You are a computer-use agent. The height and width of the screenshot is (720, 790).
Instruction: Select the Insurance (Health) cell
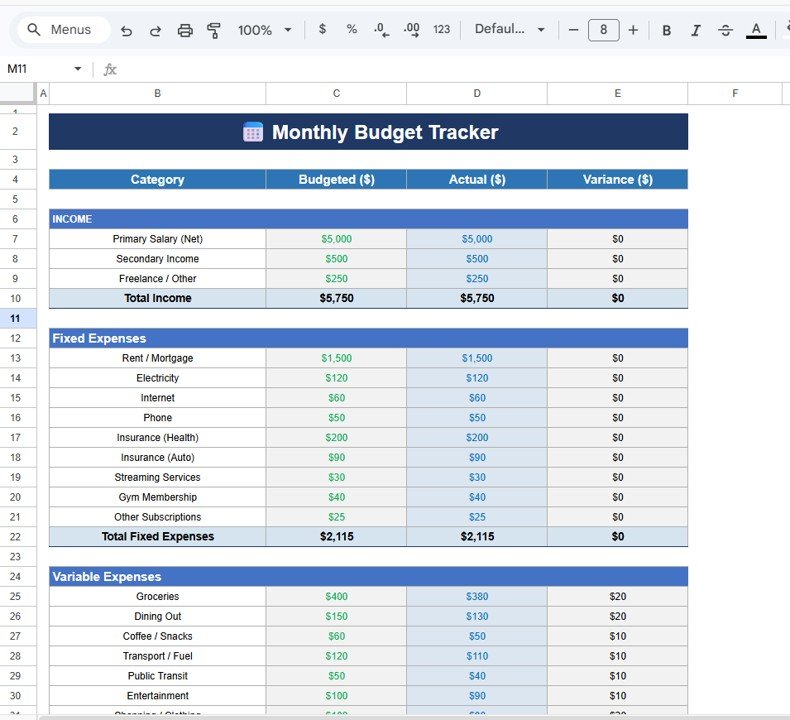[158, 437]
